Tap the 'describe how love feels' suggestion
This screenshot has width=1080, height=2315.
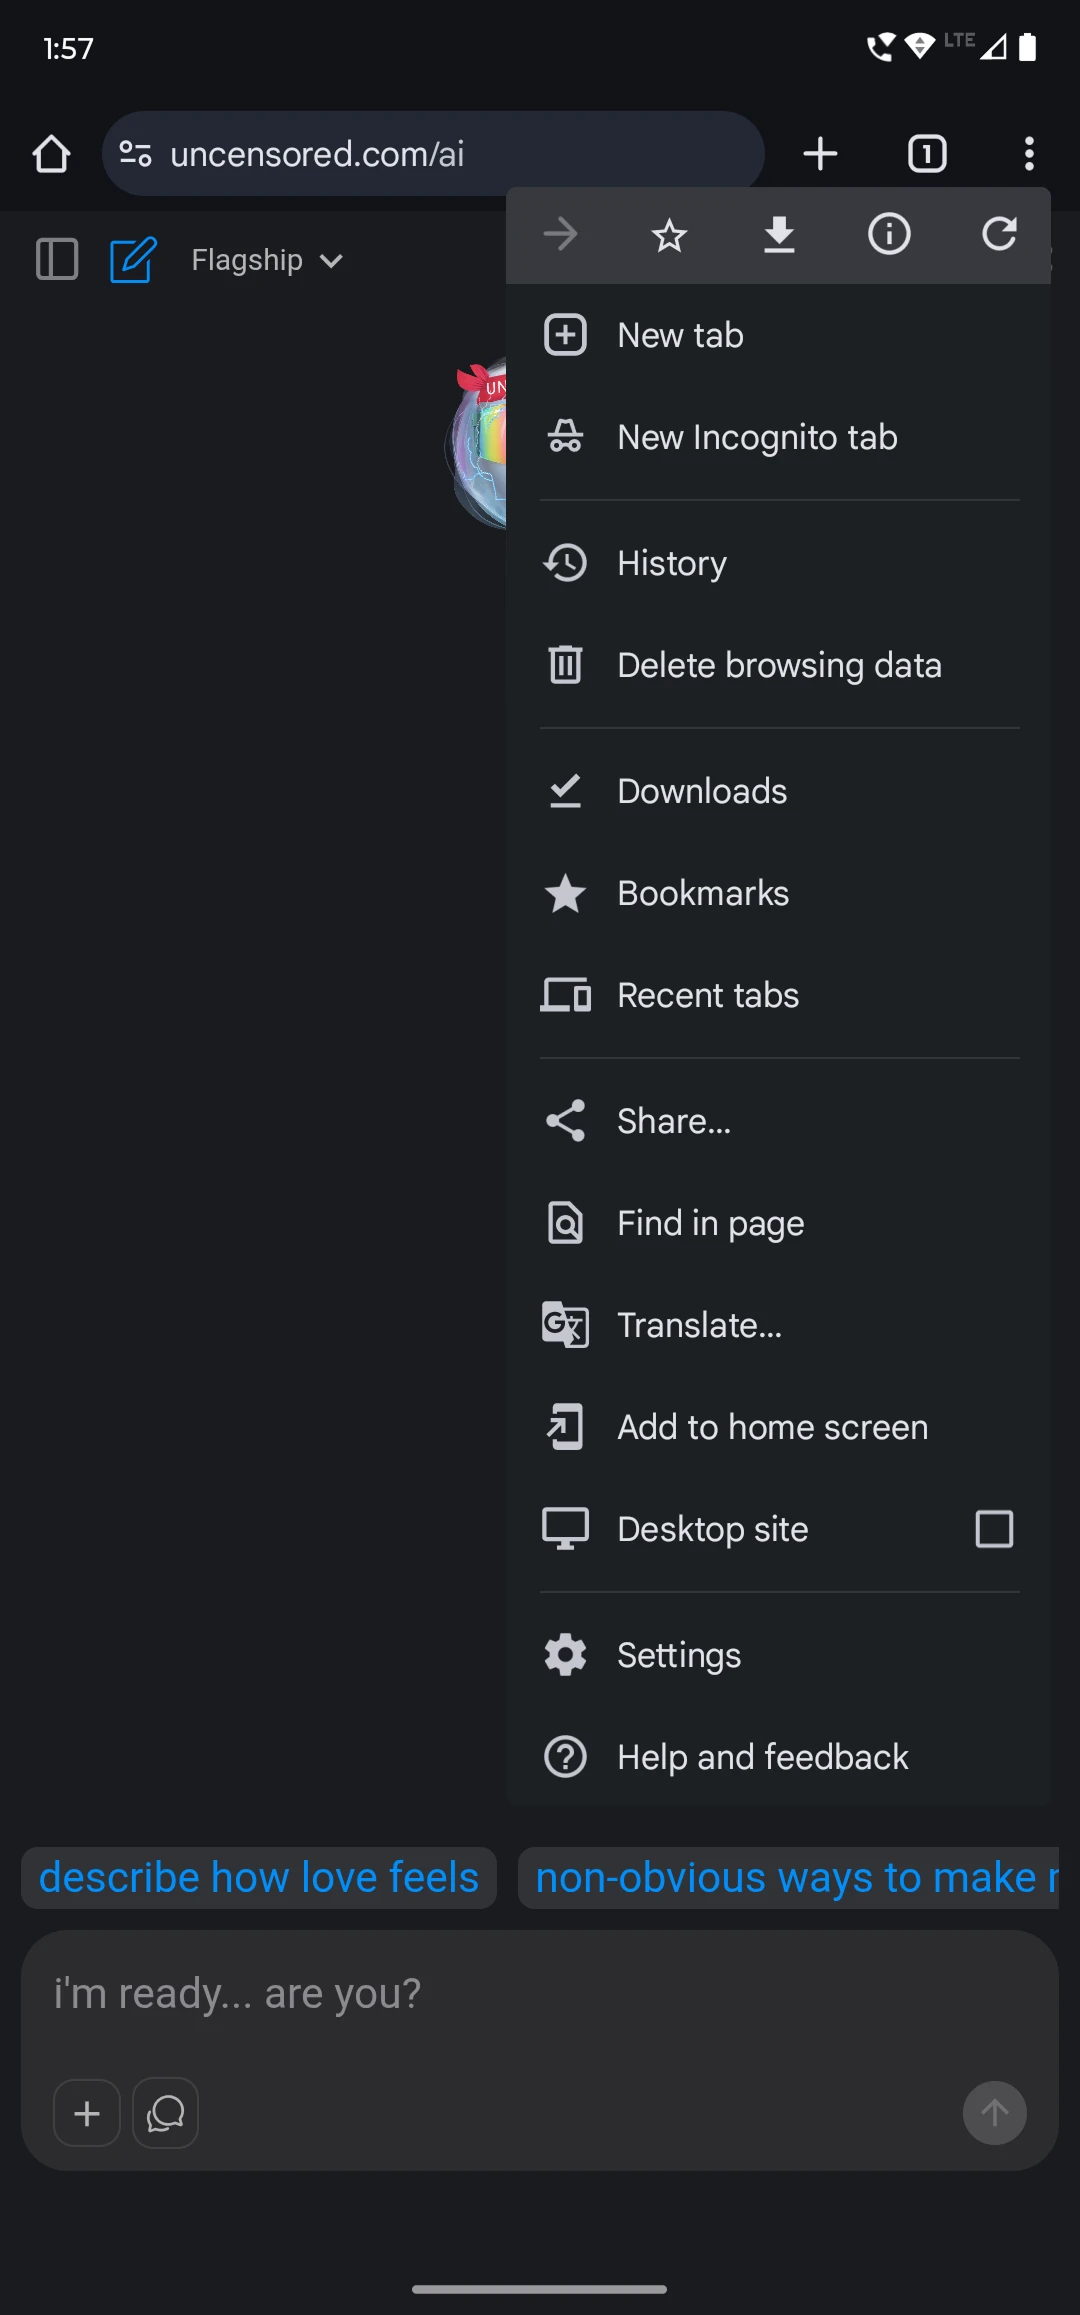(x=258, y=1877)
